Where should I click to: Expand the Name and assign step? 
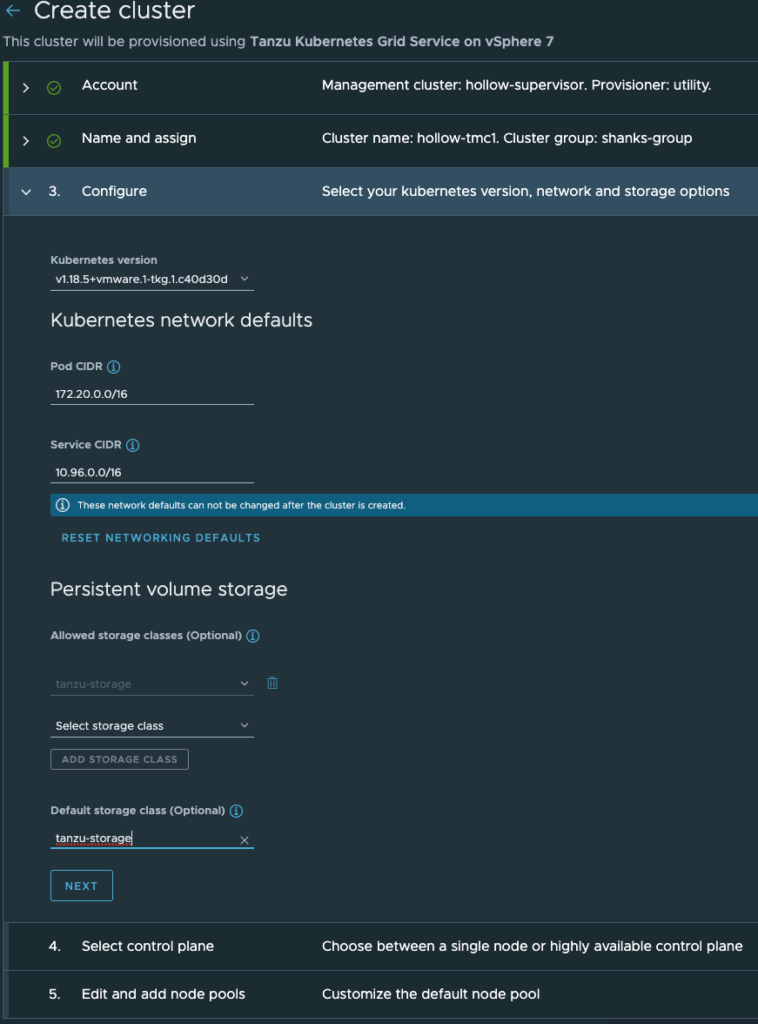[26, 140]
